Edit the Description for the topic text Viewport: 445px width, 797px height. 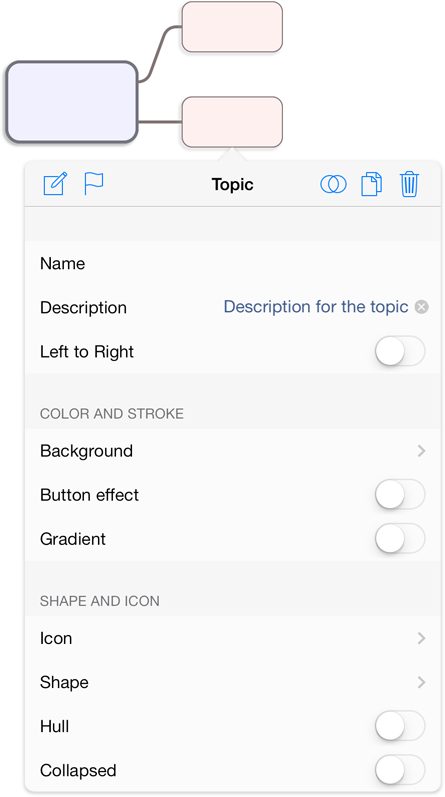click(316, 307)
